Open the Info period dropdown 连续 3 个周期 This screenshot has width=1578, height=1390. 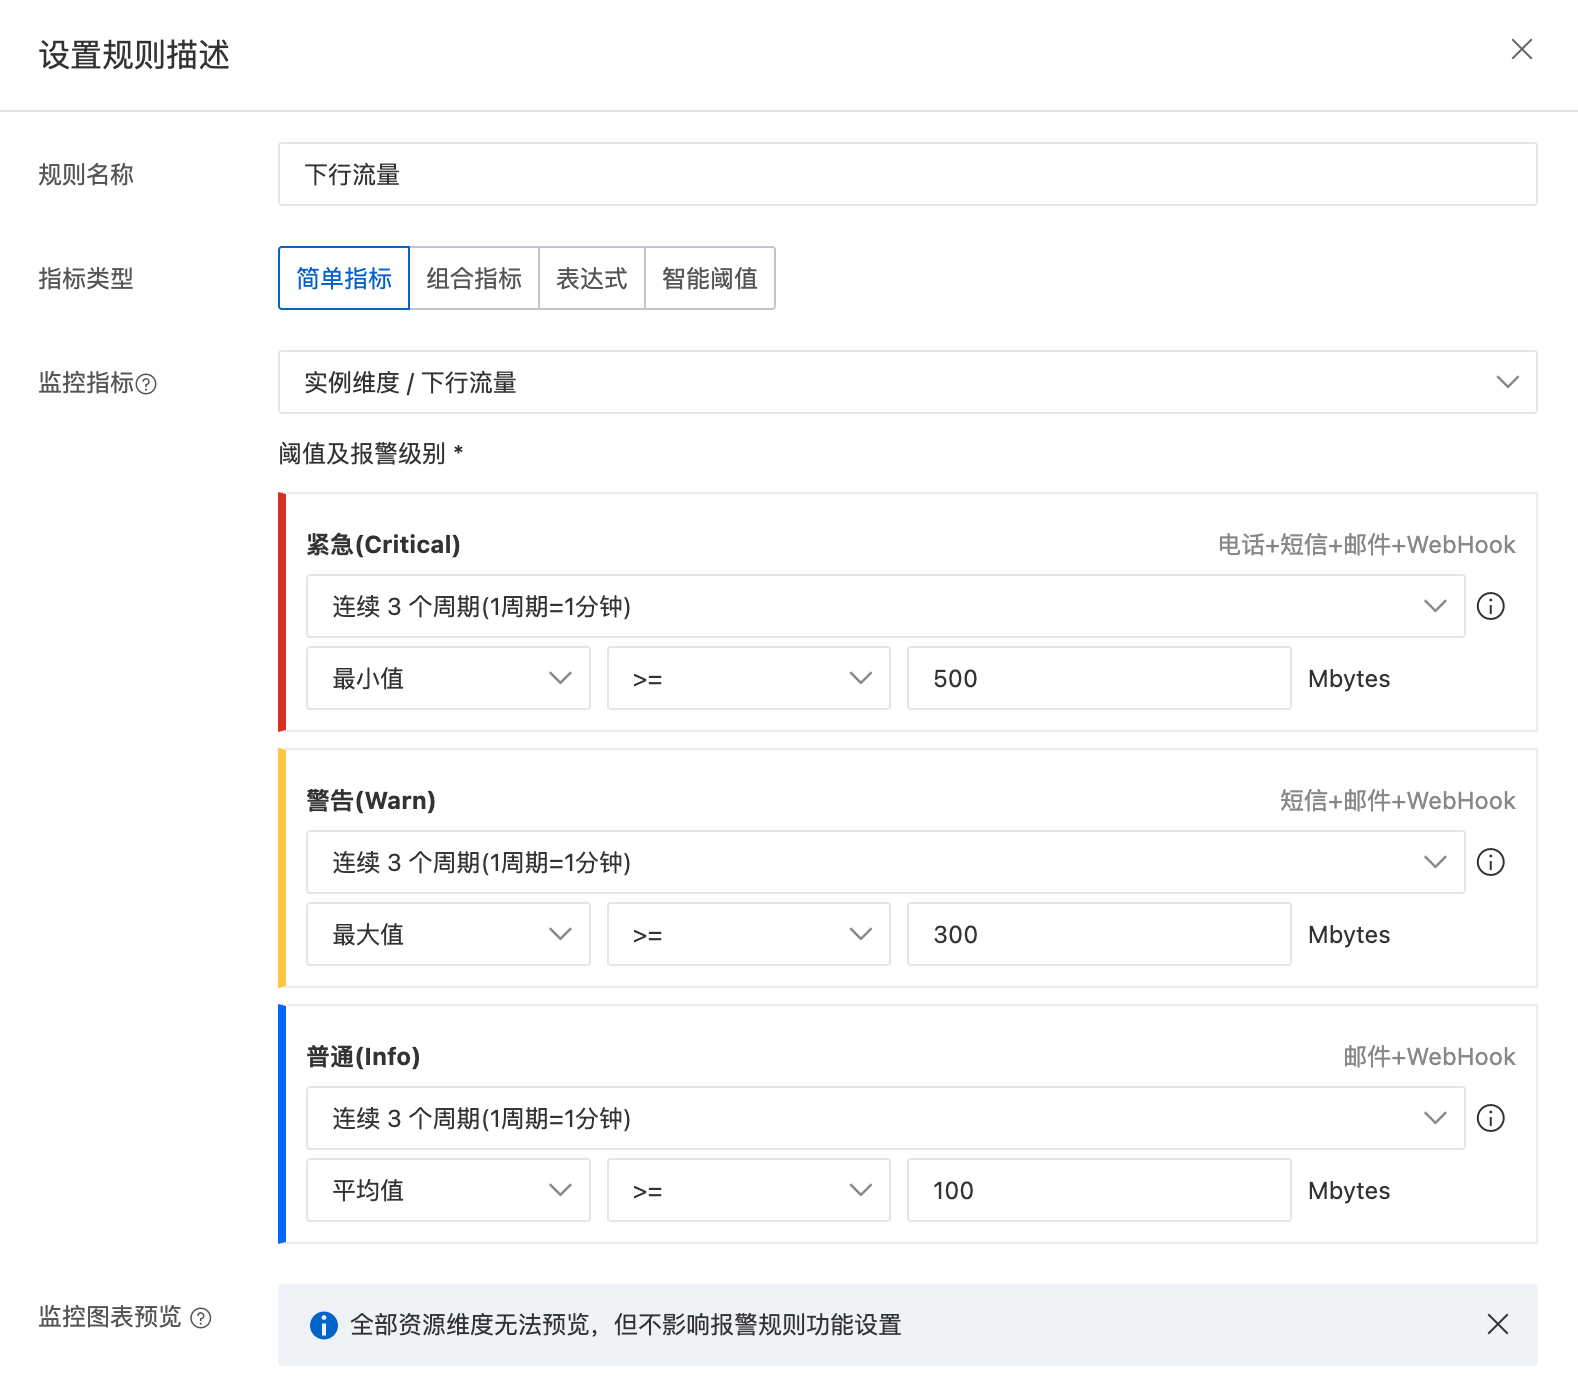tap(885, 1118)
